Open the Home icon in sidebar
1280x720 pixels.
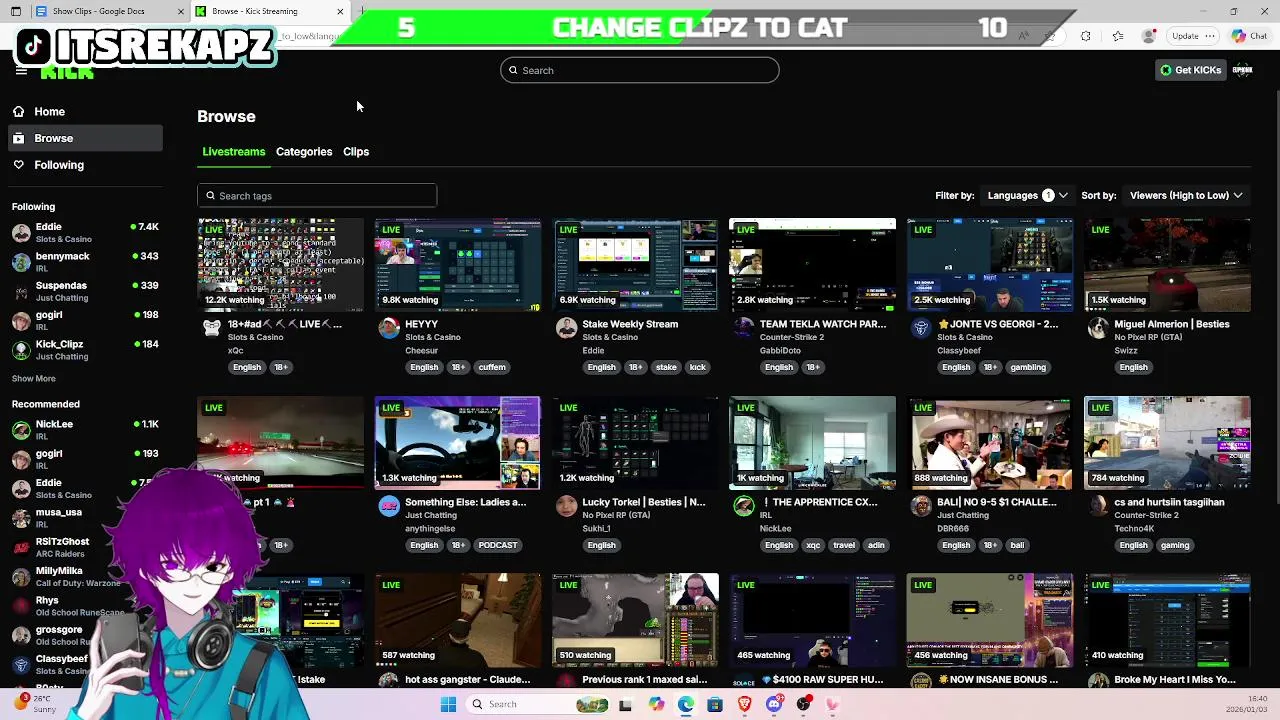[18, 112]
